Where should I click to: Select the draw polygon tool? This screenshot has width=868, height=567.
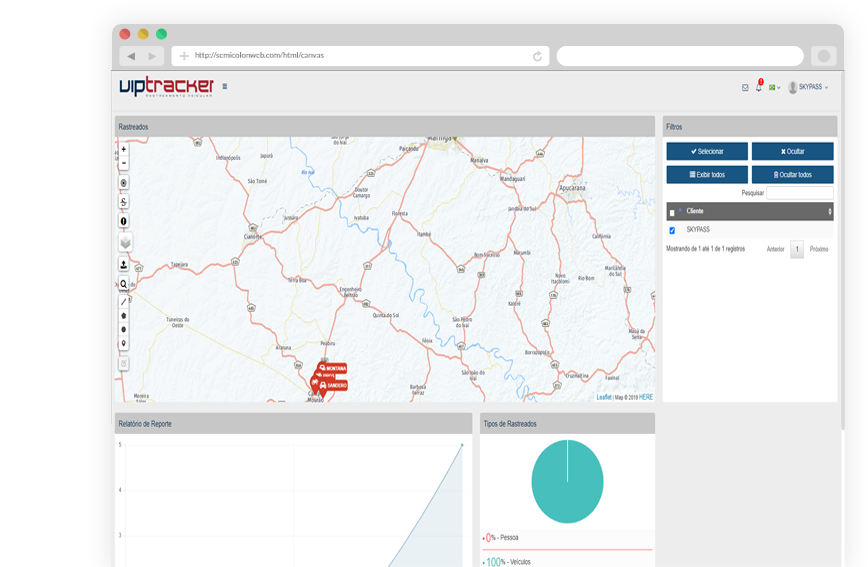pyautogui.click(x=124, y=315)
